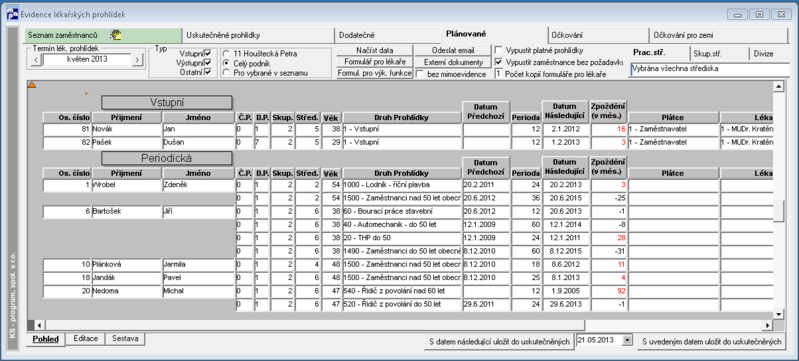Click the horizontal scrollbar right arrow
Viewport: 799px width, 361px height.
click(x=768, y=325)
